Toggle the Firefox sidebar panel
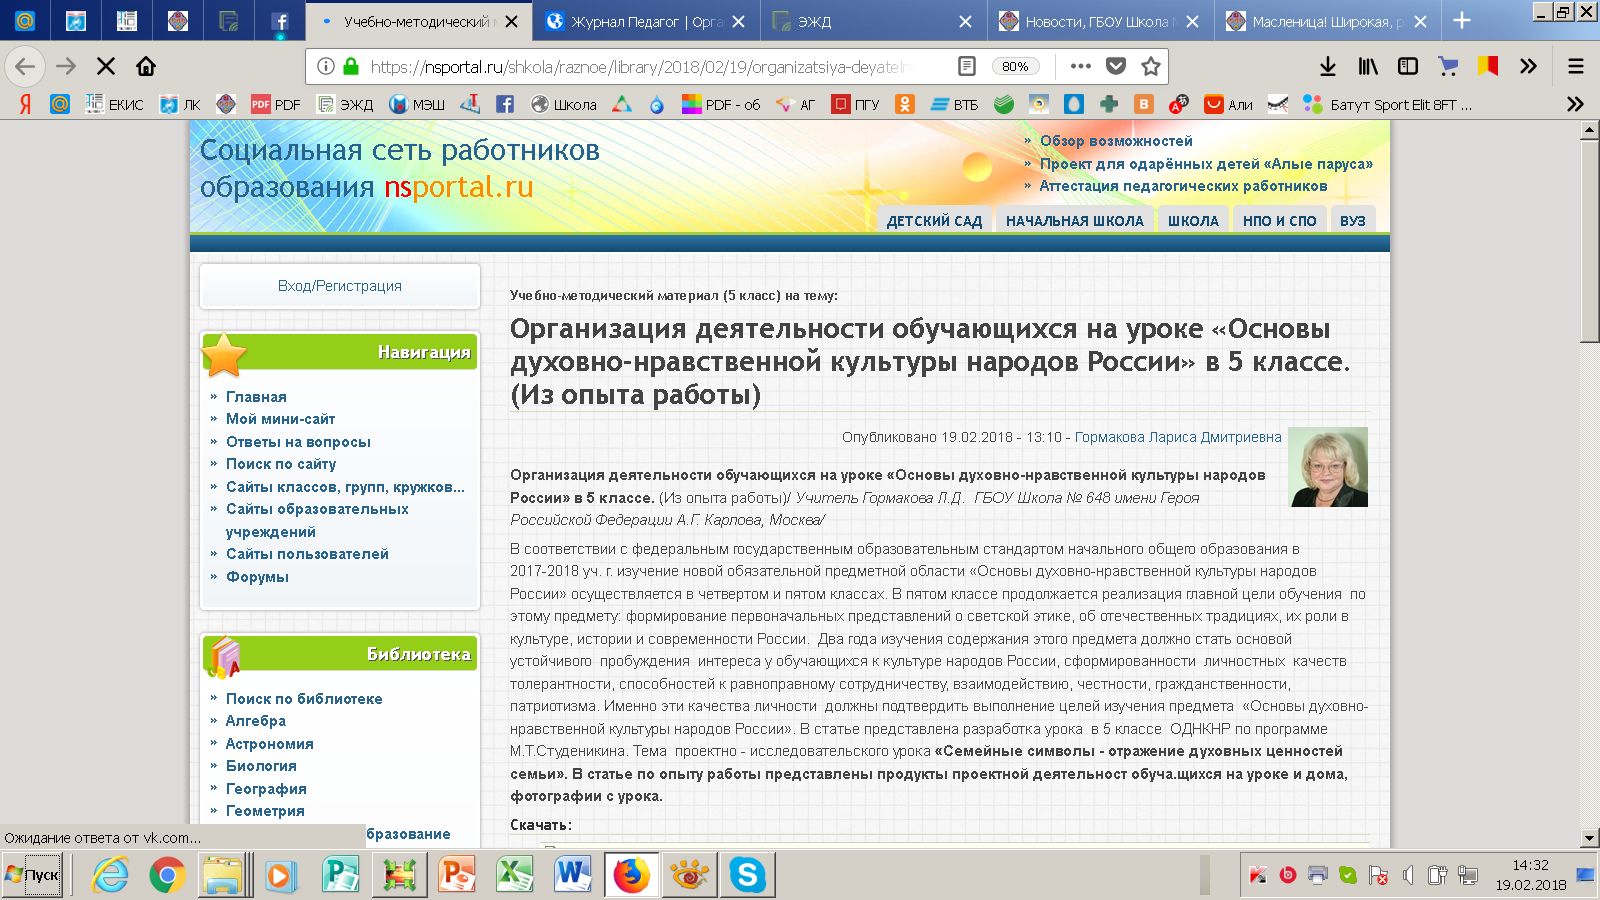 pos(1407,66)
